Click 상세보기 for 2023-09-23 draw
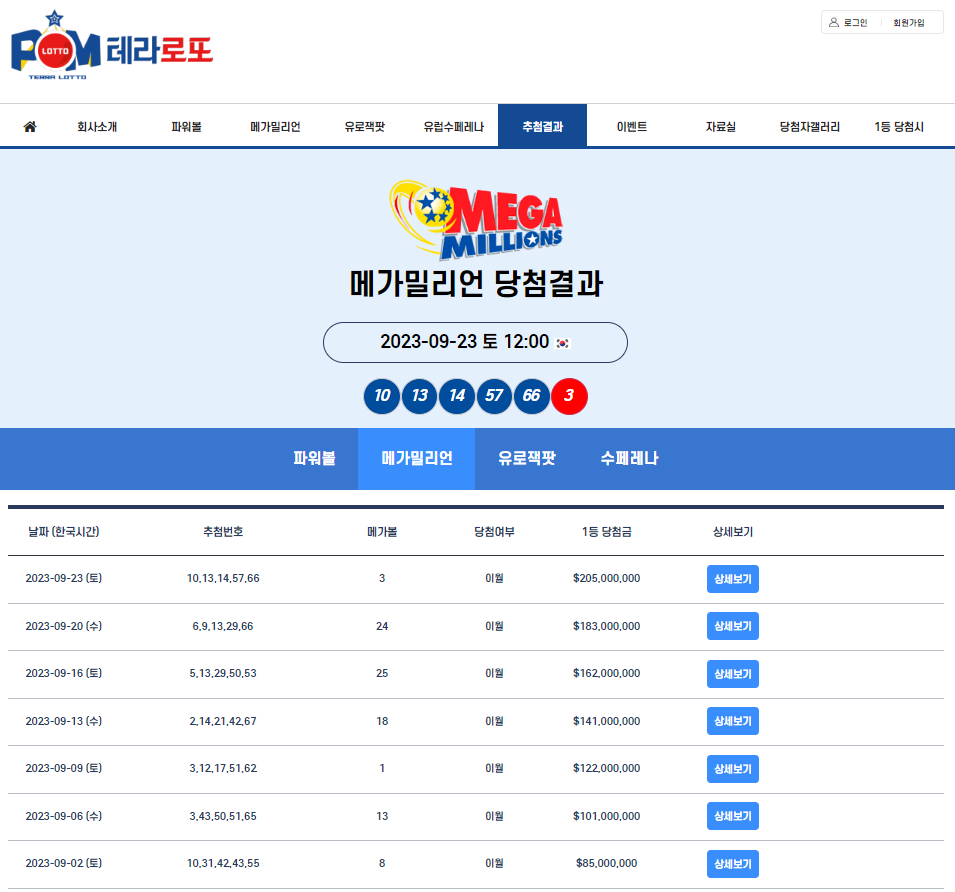Image resolution: width=955 pixels, height=892 pixels. point(733,579)
